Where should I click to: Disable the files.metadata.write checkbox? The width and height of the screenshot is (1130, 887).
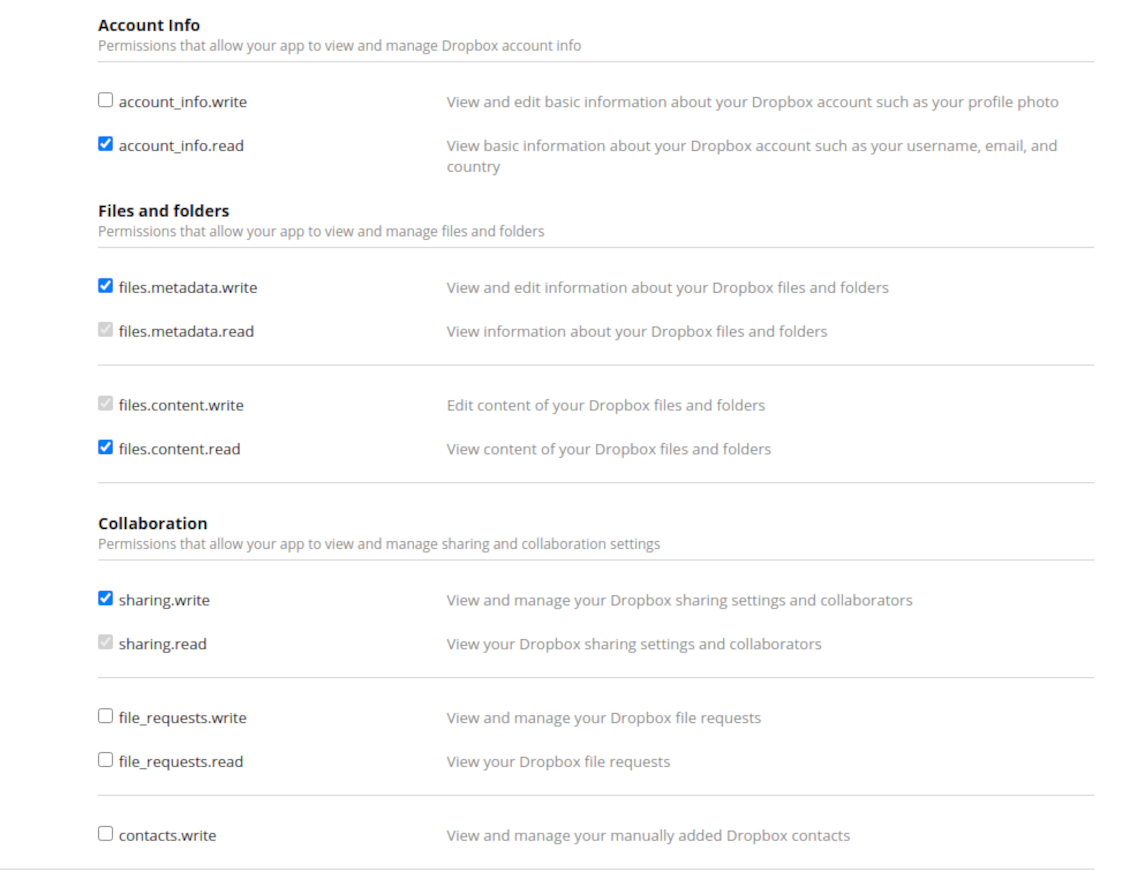(x=106, y=286)
